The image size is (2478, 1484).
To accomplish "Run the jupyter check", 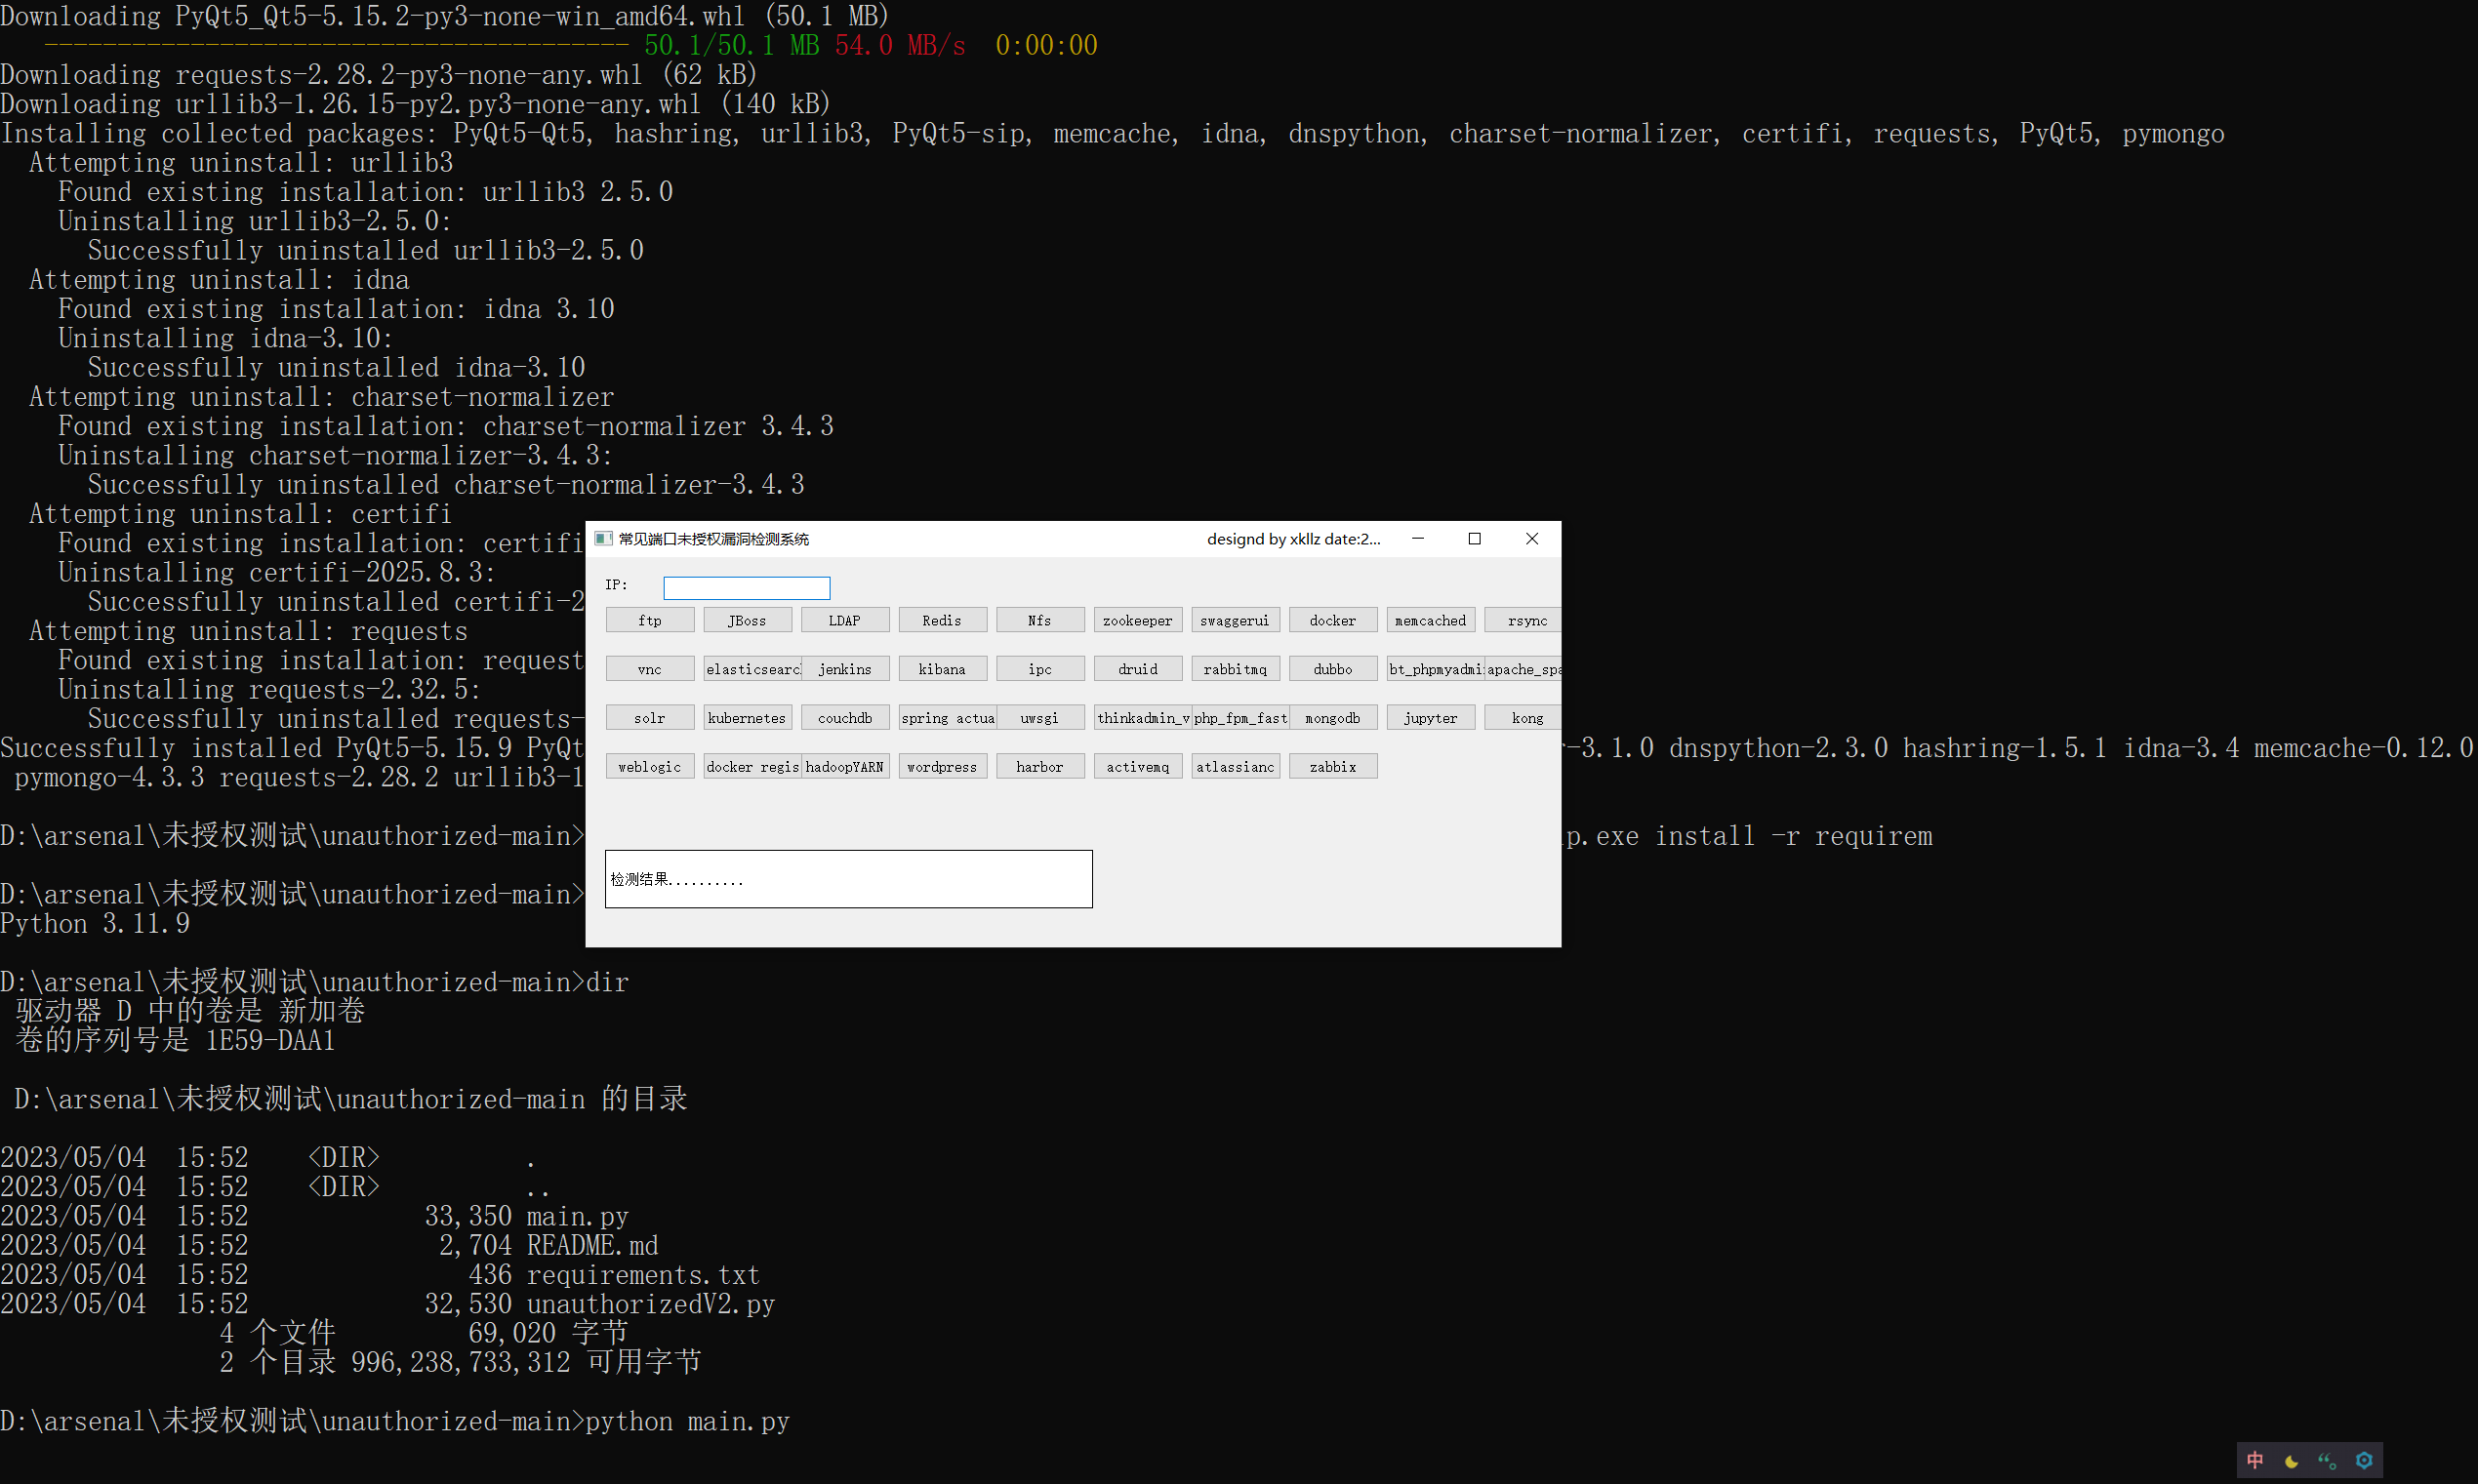I will 1430,718.
